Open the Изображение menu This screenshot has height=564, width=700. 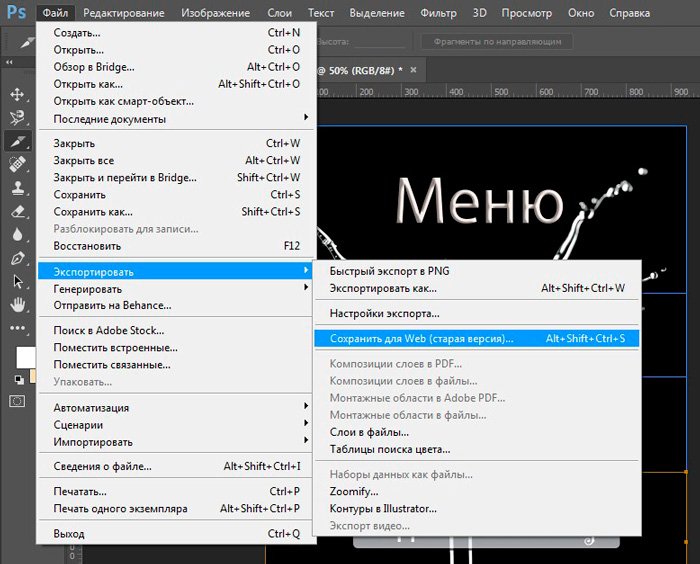(x=216, y=13)
